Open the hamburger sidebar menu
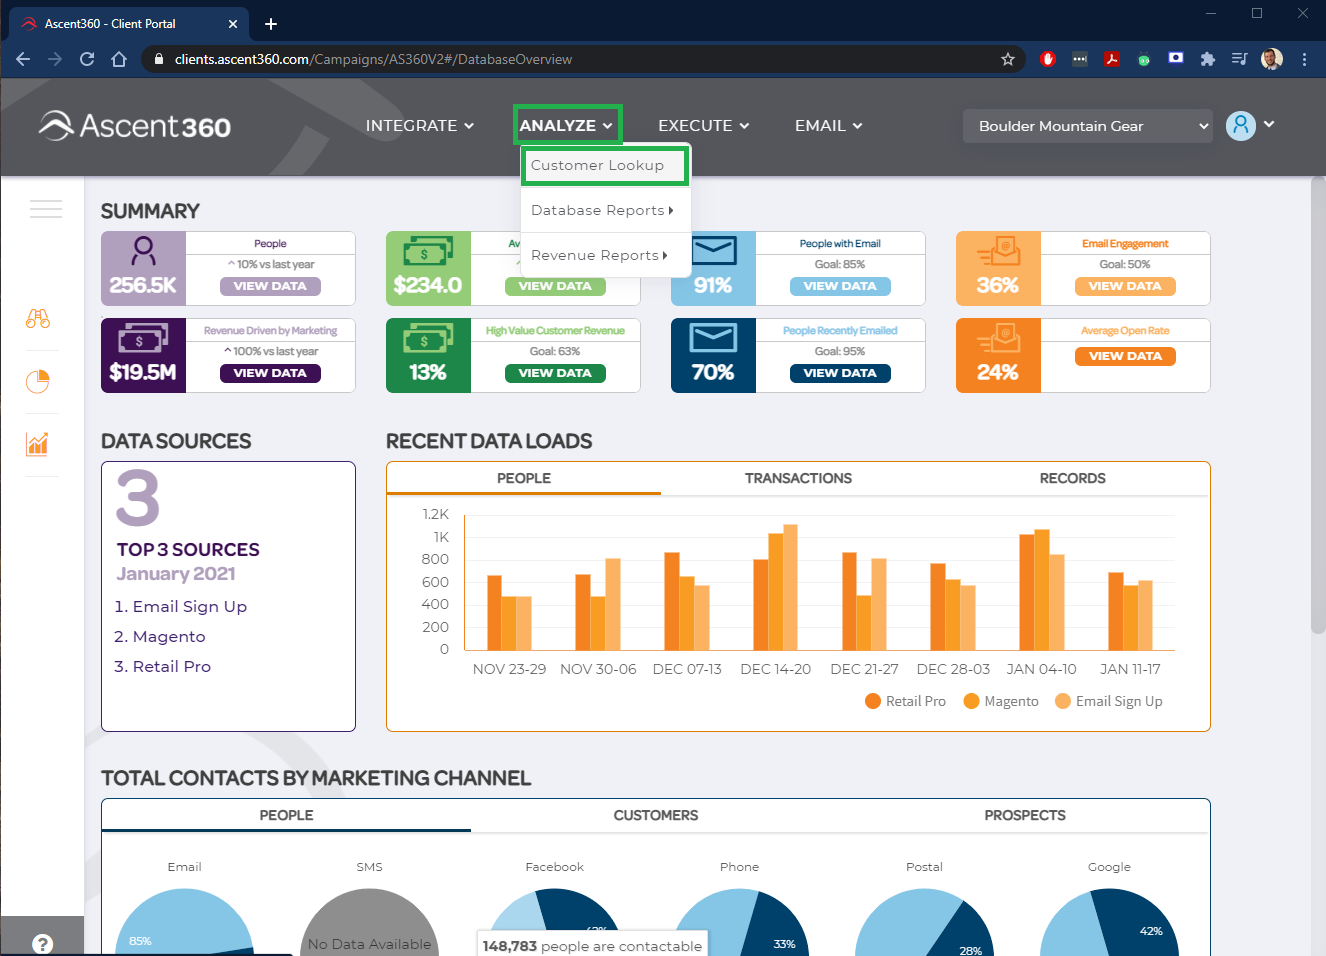The image size is (1326, 956). click(46, 209)
